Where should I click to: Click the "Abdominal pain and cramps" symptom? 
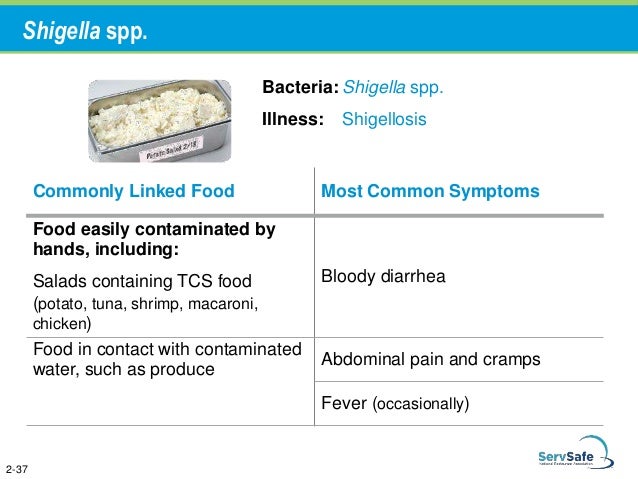tap(431, 359)
